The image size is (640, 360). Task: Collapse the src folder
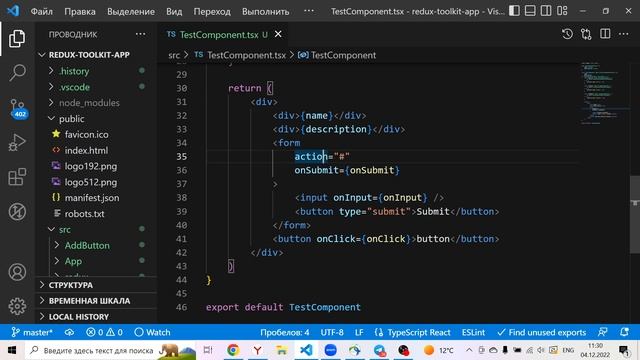(x=97, y=229)
